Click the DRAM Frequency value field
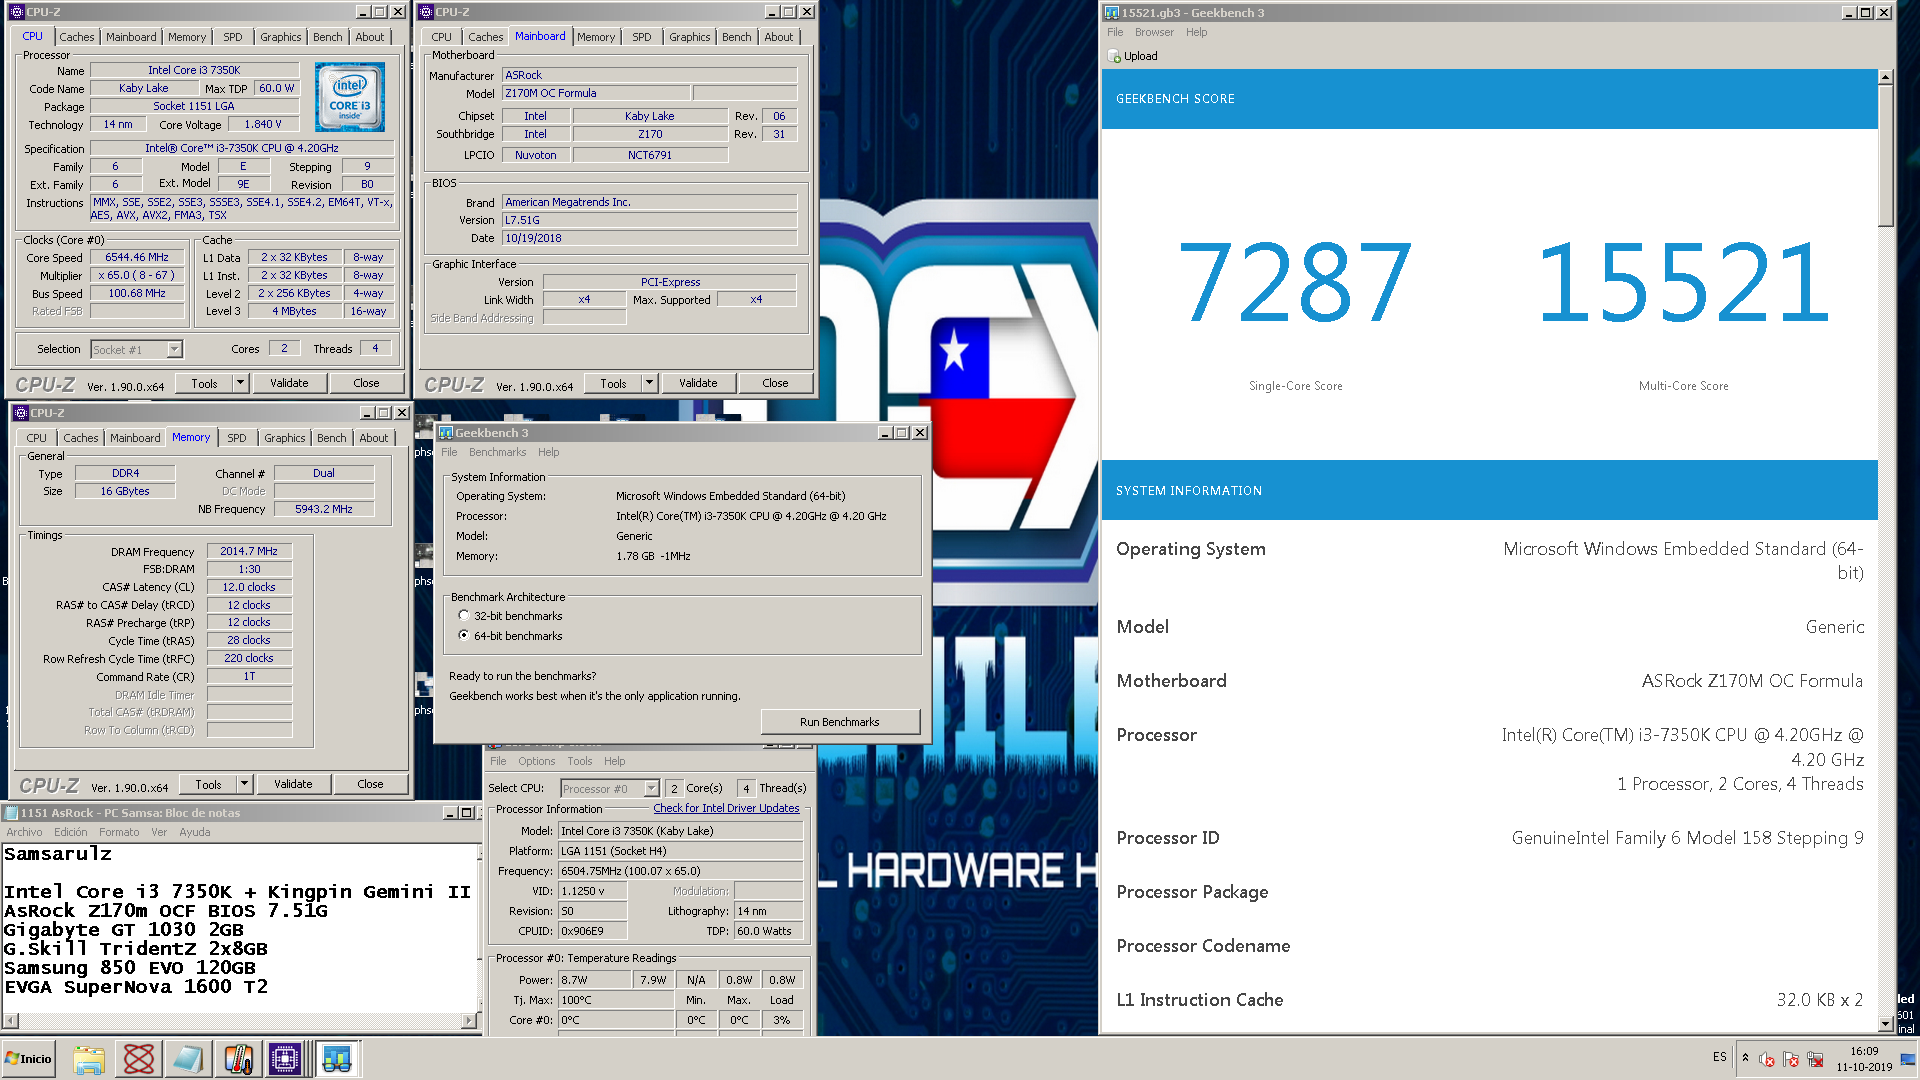 click(x=249, y=551)
